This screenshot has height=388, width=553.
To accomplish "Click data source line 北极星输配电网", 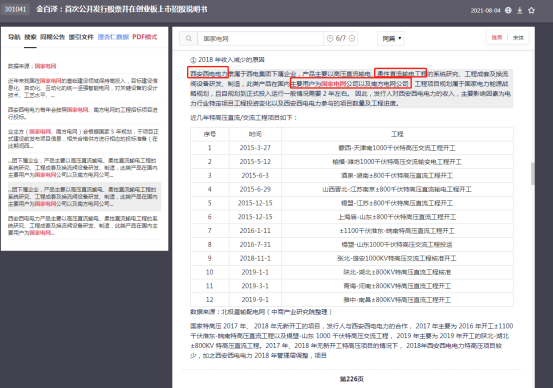I will click(261, 312).
